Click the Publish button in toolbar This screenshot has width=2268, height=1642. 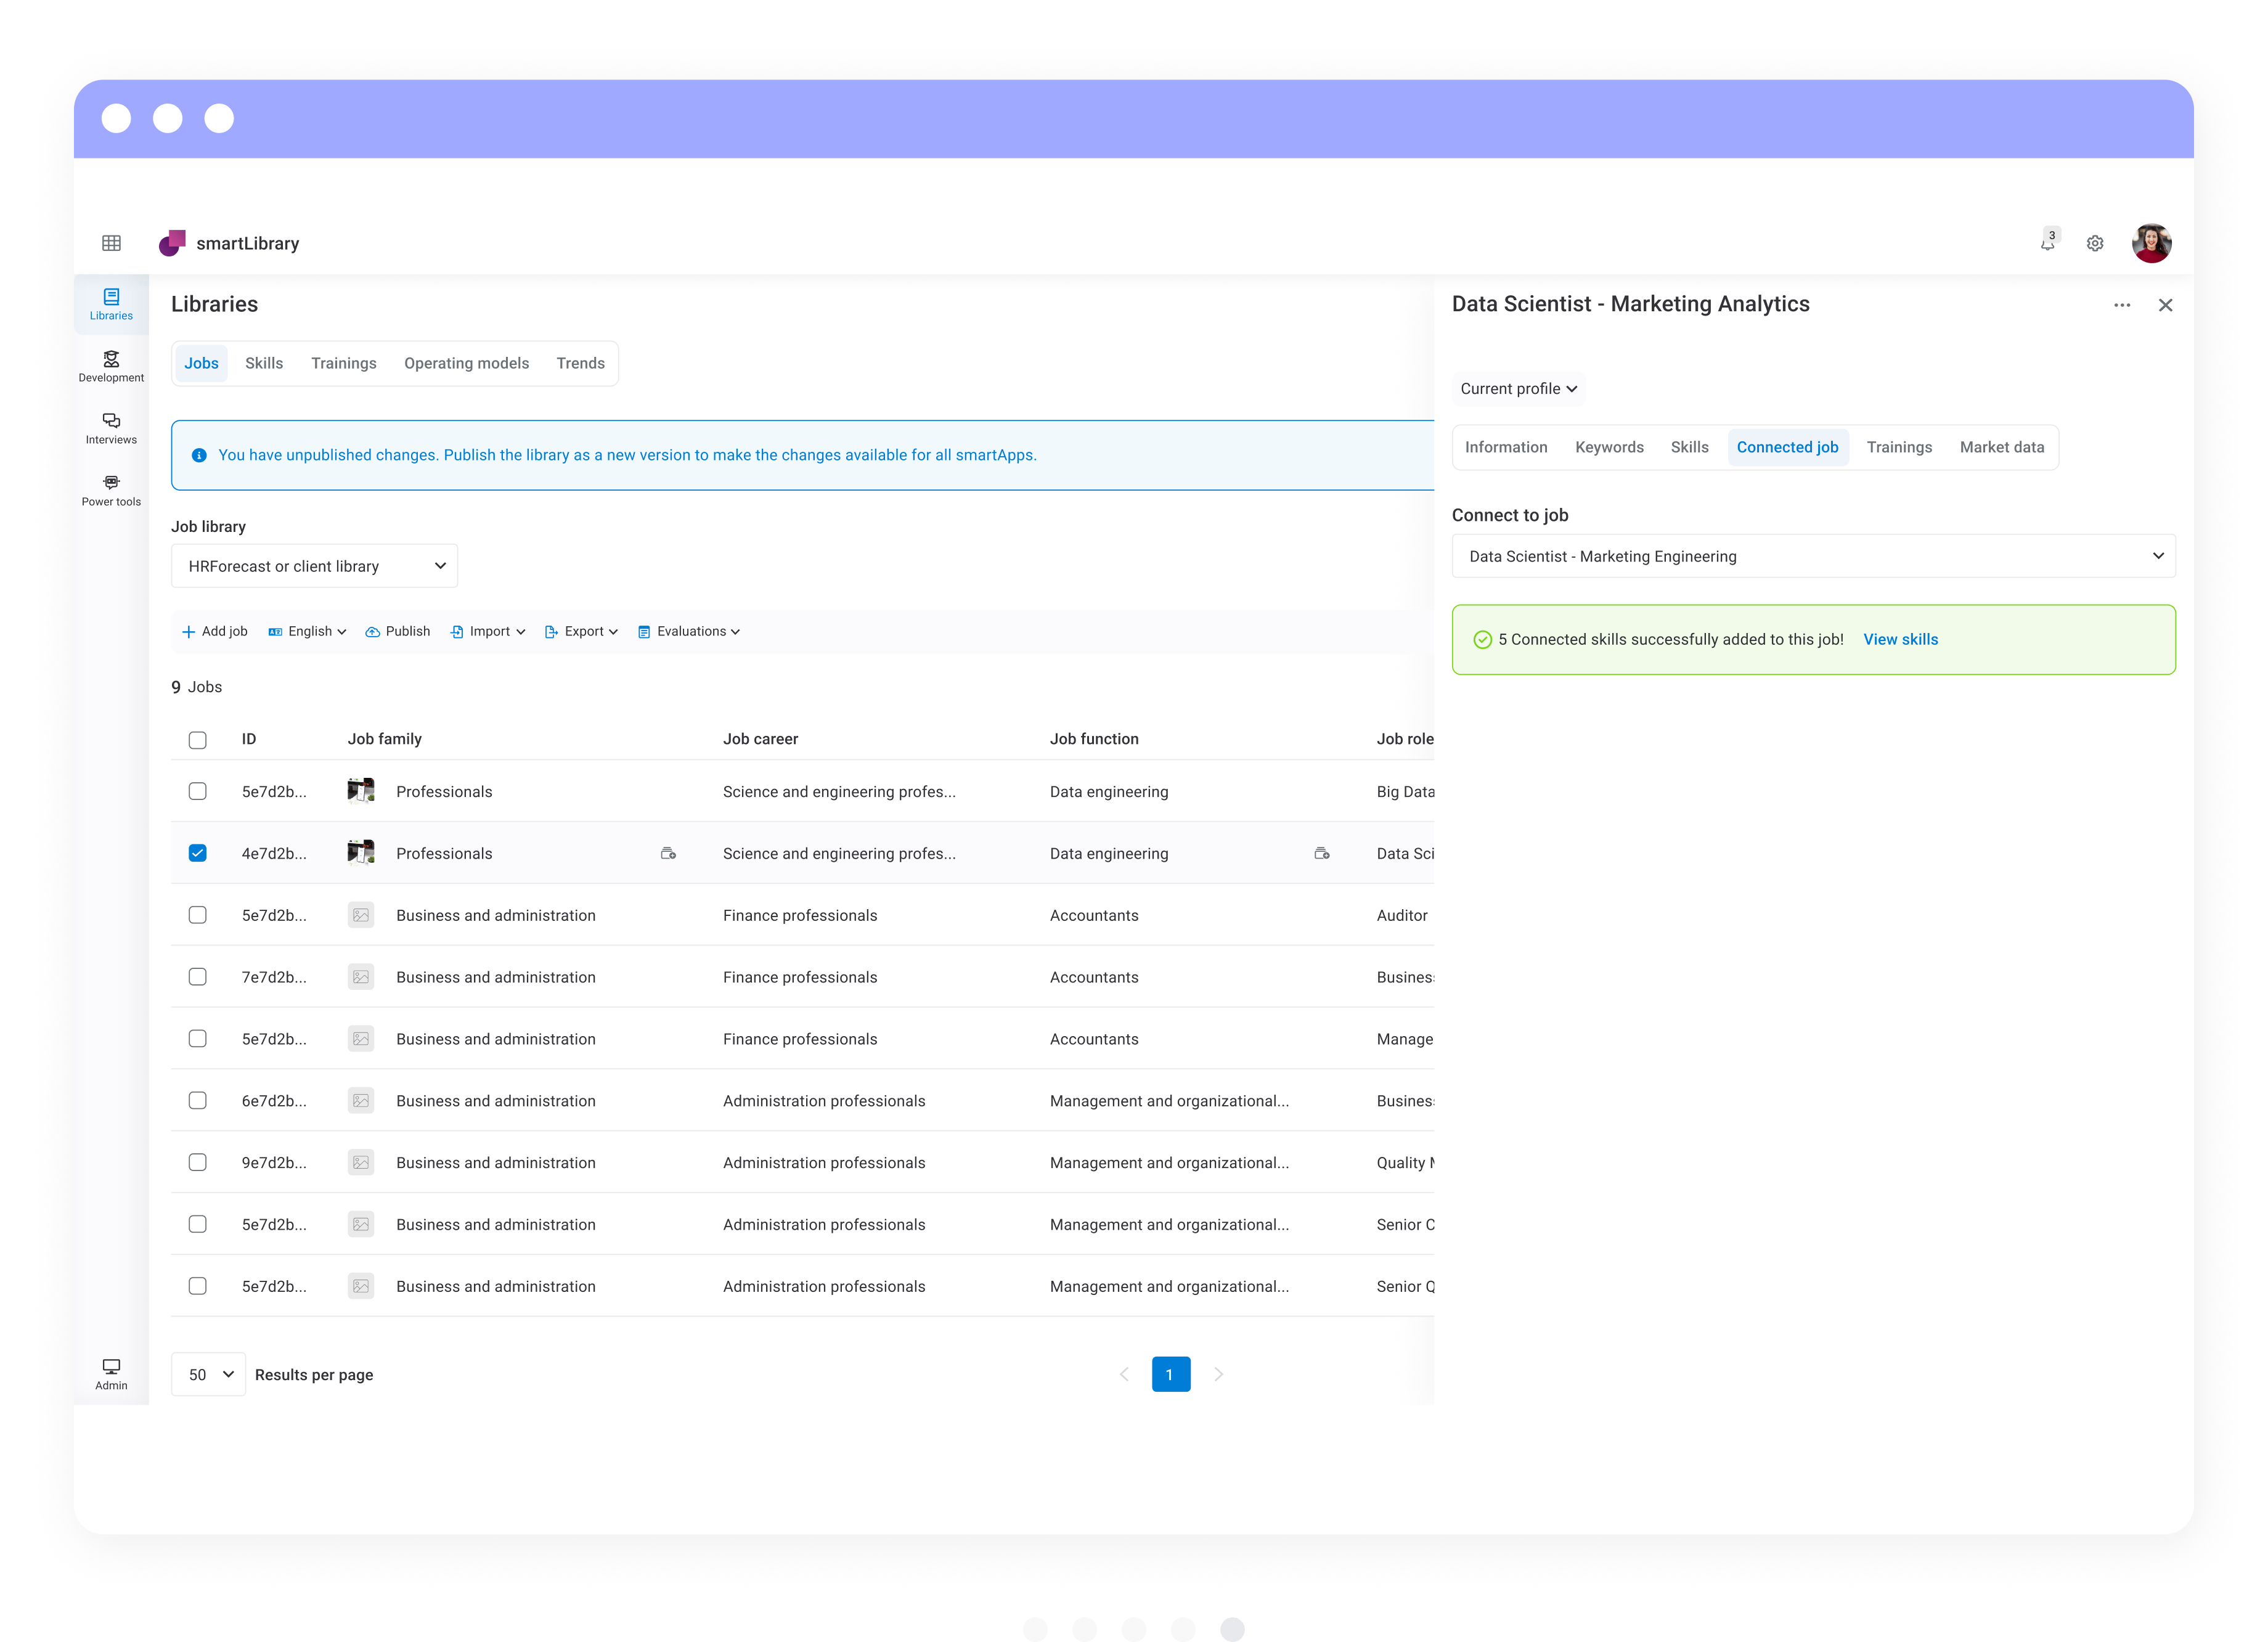[398, 631]
